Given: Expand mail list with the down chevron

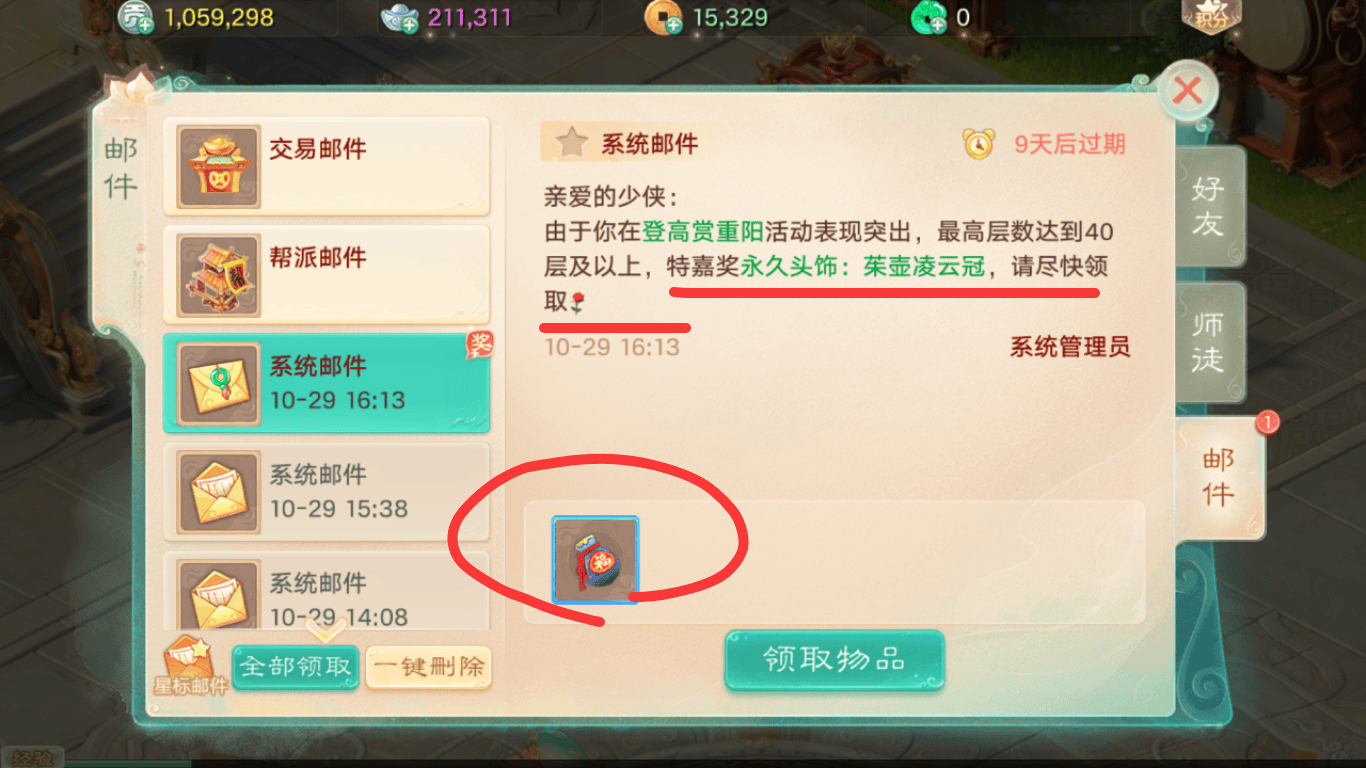Looking at the screenshot, I should [326, 630].
